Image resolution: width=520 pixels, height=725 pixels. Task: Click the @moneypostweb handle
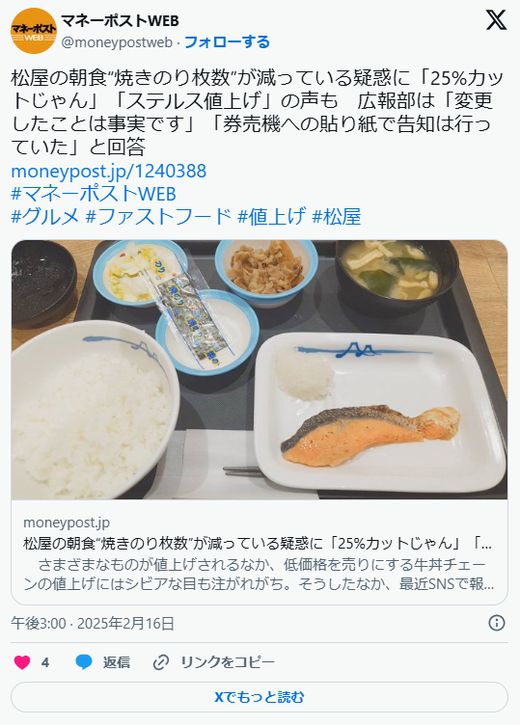coord(117,42)
